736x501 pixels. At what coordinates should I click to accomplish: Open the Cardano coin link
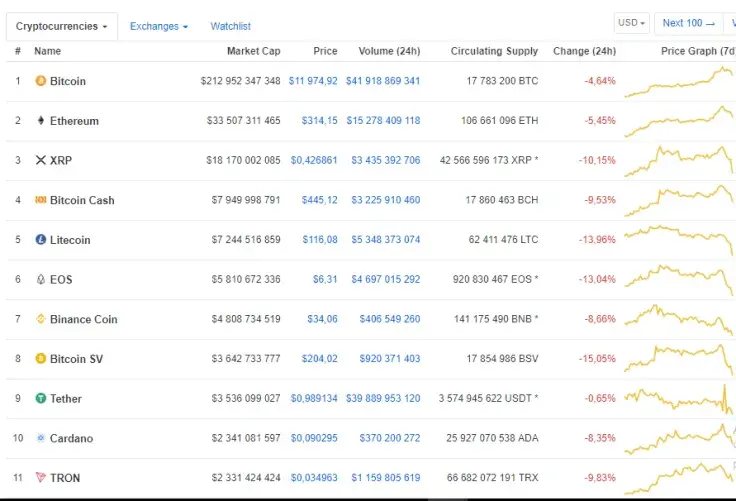click(71, 438)
